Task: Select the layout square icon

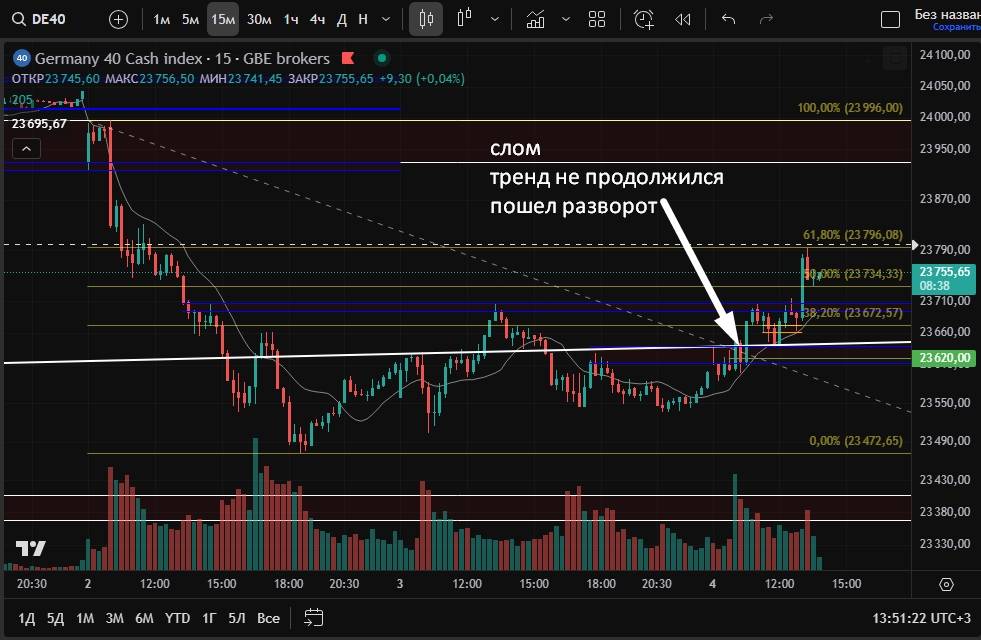Action: click(x=889, y=19)
